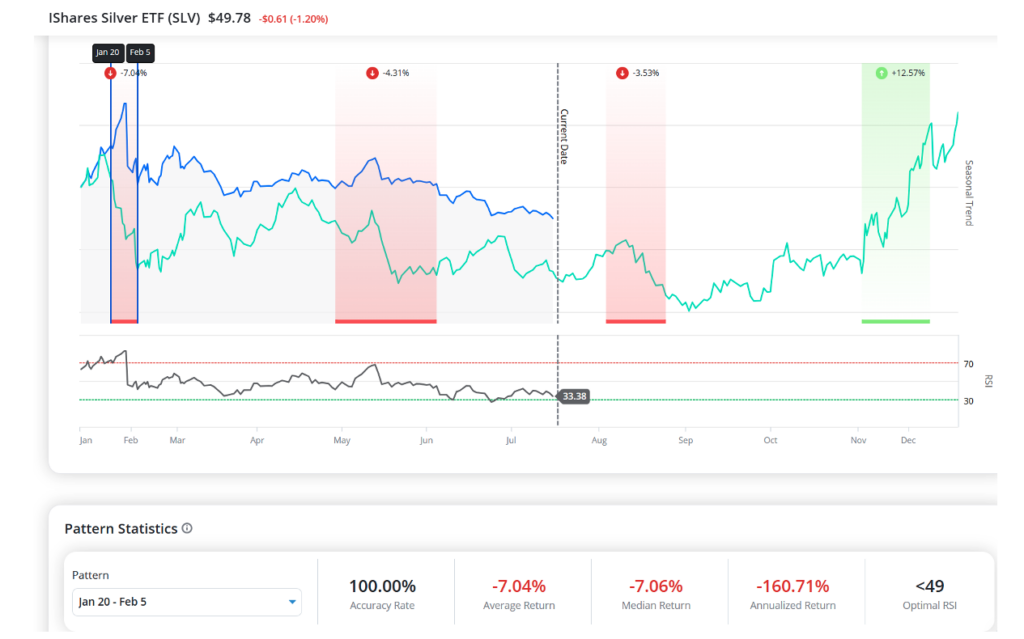Screen dimensions: 1024x639
Task: Click the dropdown arrow in the Pattern selector
Action: click(292, 602)
